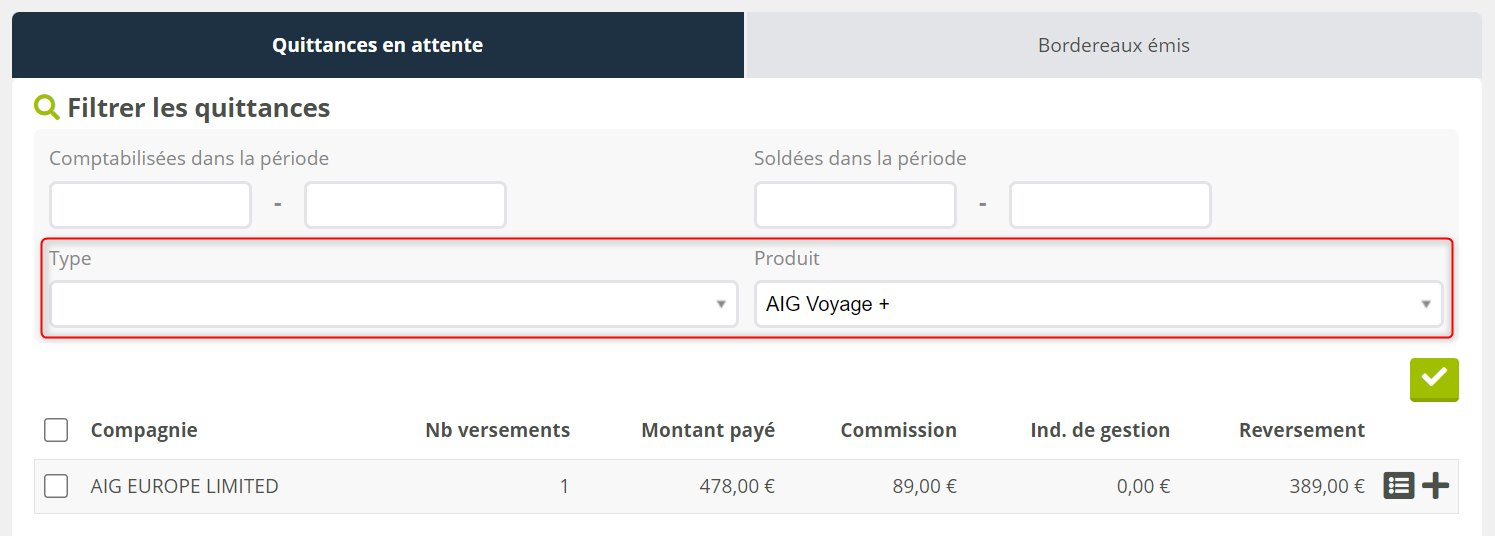The image size is (1495, 536).
Task: Click the Comptabilisées period end date field
Action: tap(405, 205)
